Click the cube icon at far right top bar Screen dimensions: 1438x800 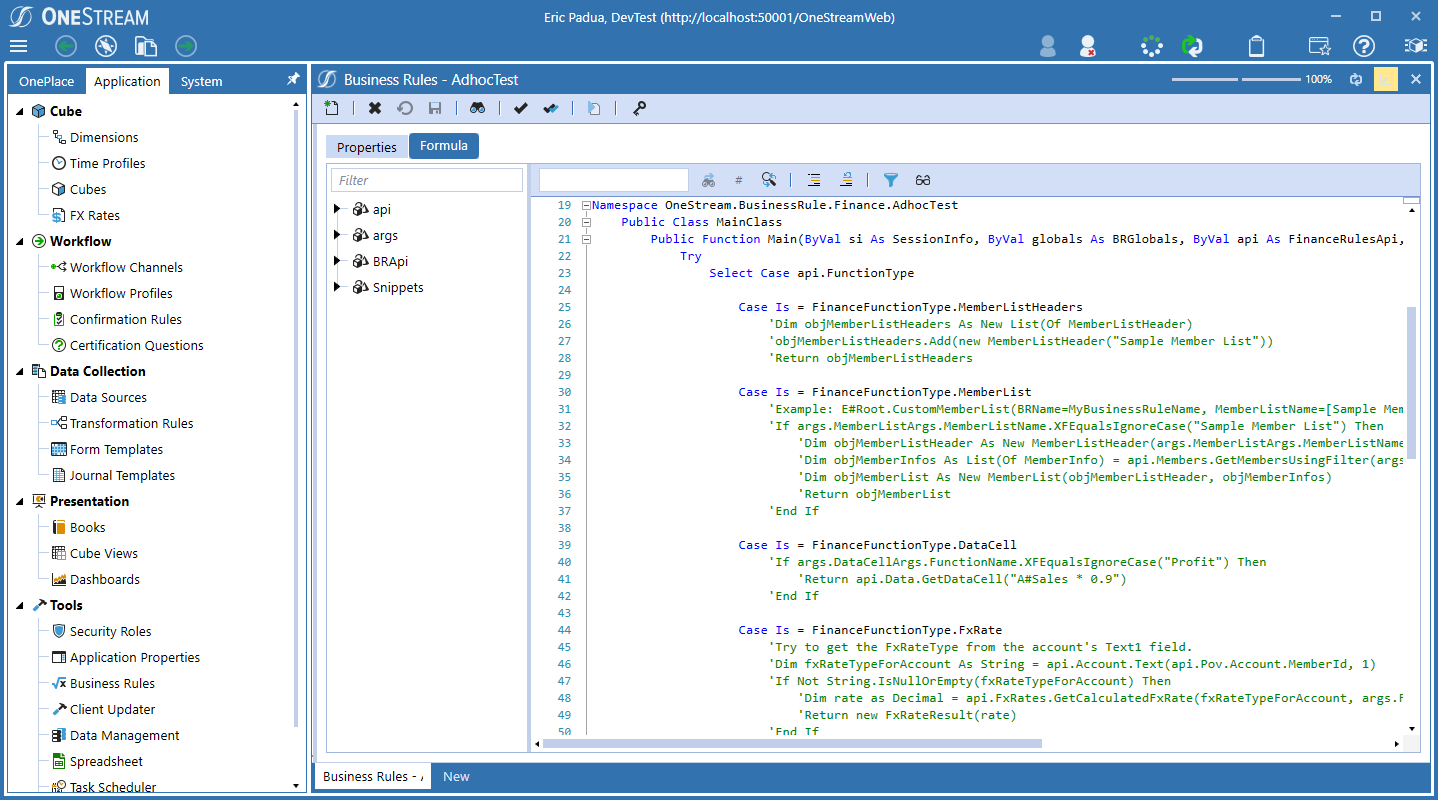click(1415, 46)
